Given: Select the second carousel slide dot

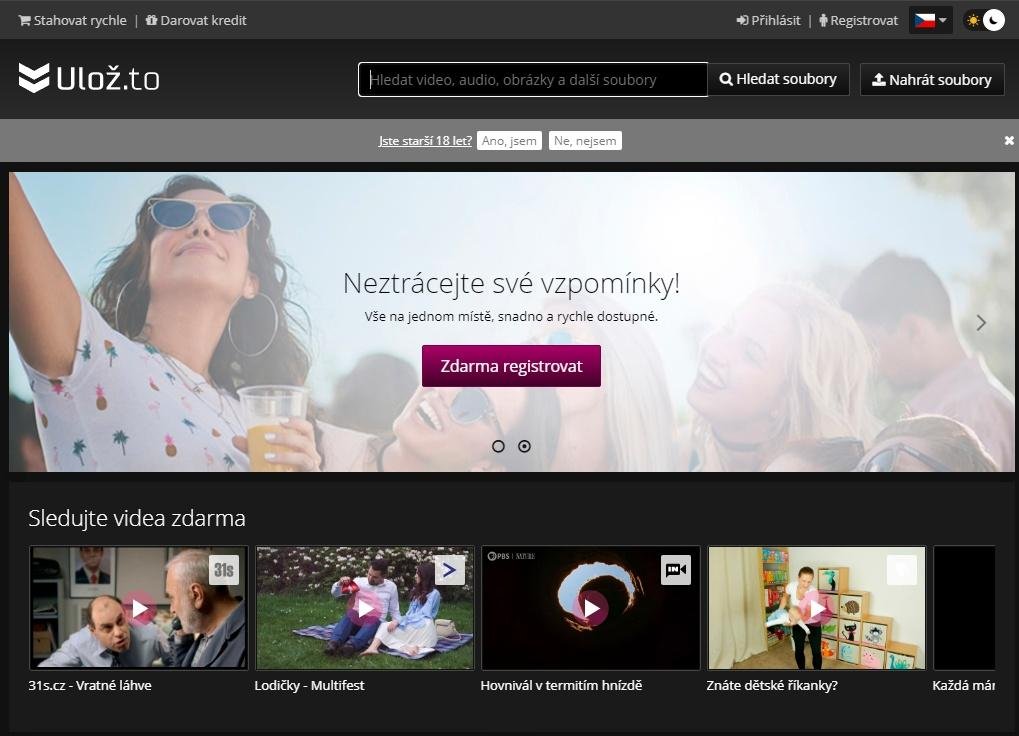Looking at the screenshot, I should pyautogui.click(x=524, y=446).
